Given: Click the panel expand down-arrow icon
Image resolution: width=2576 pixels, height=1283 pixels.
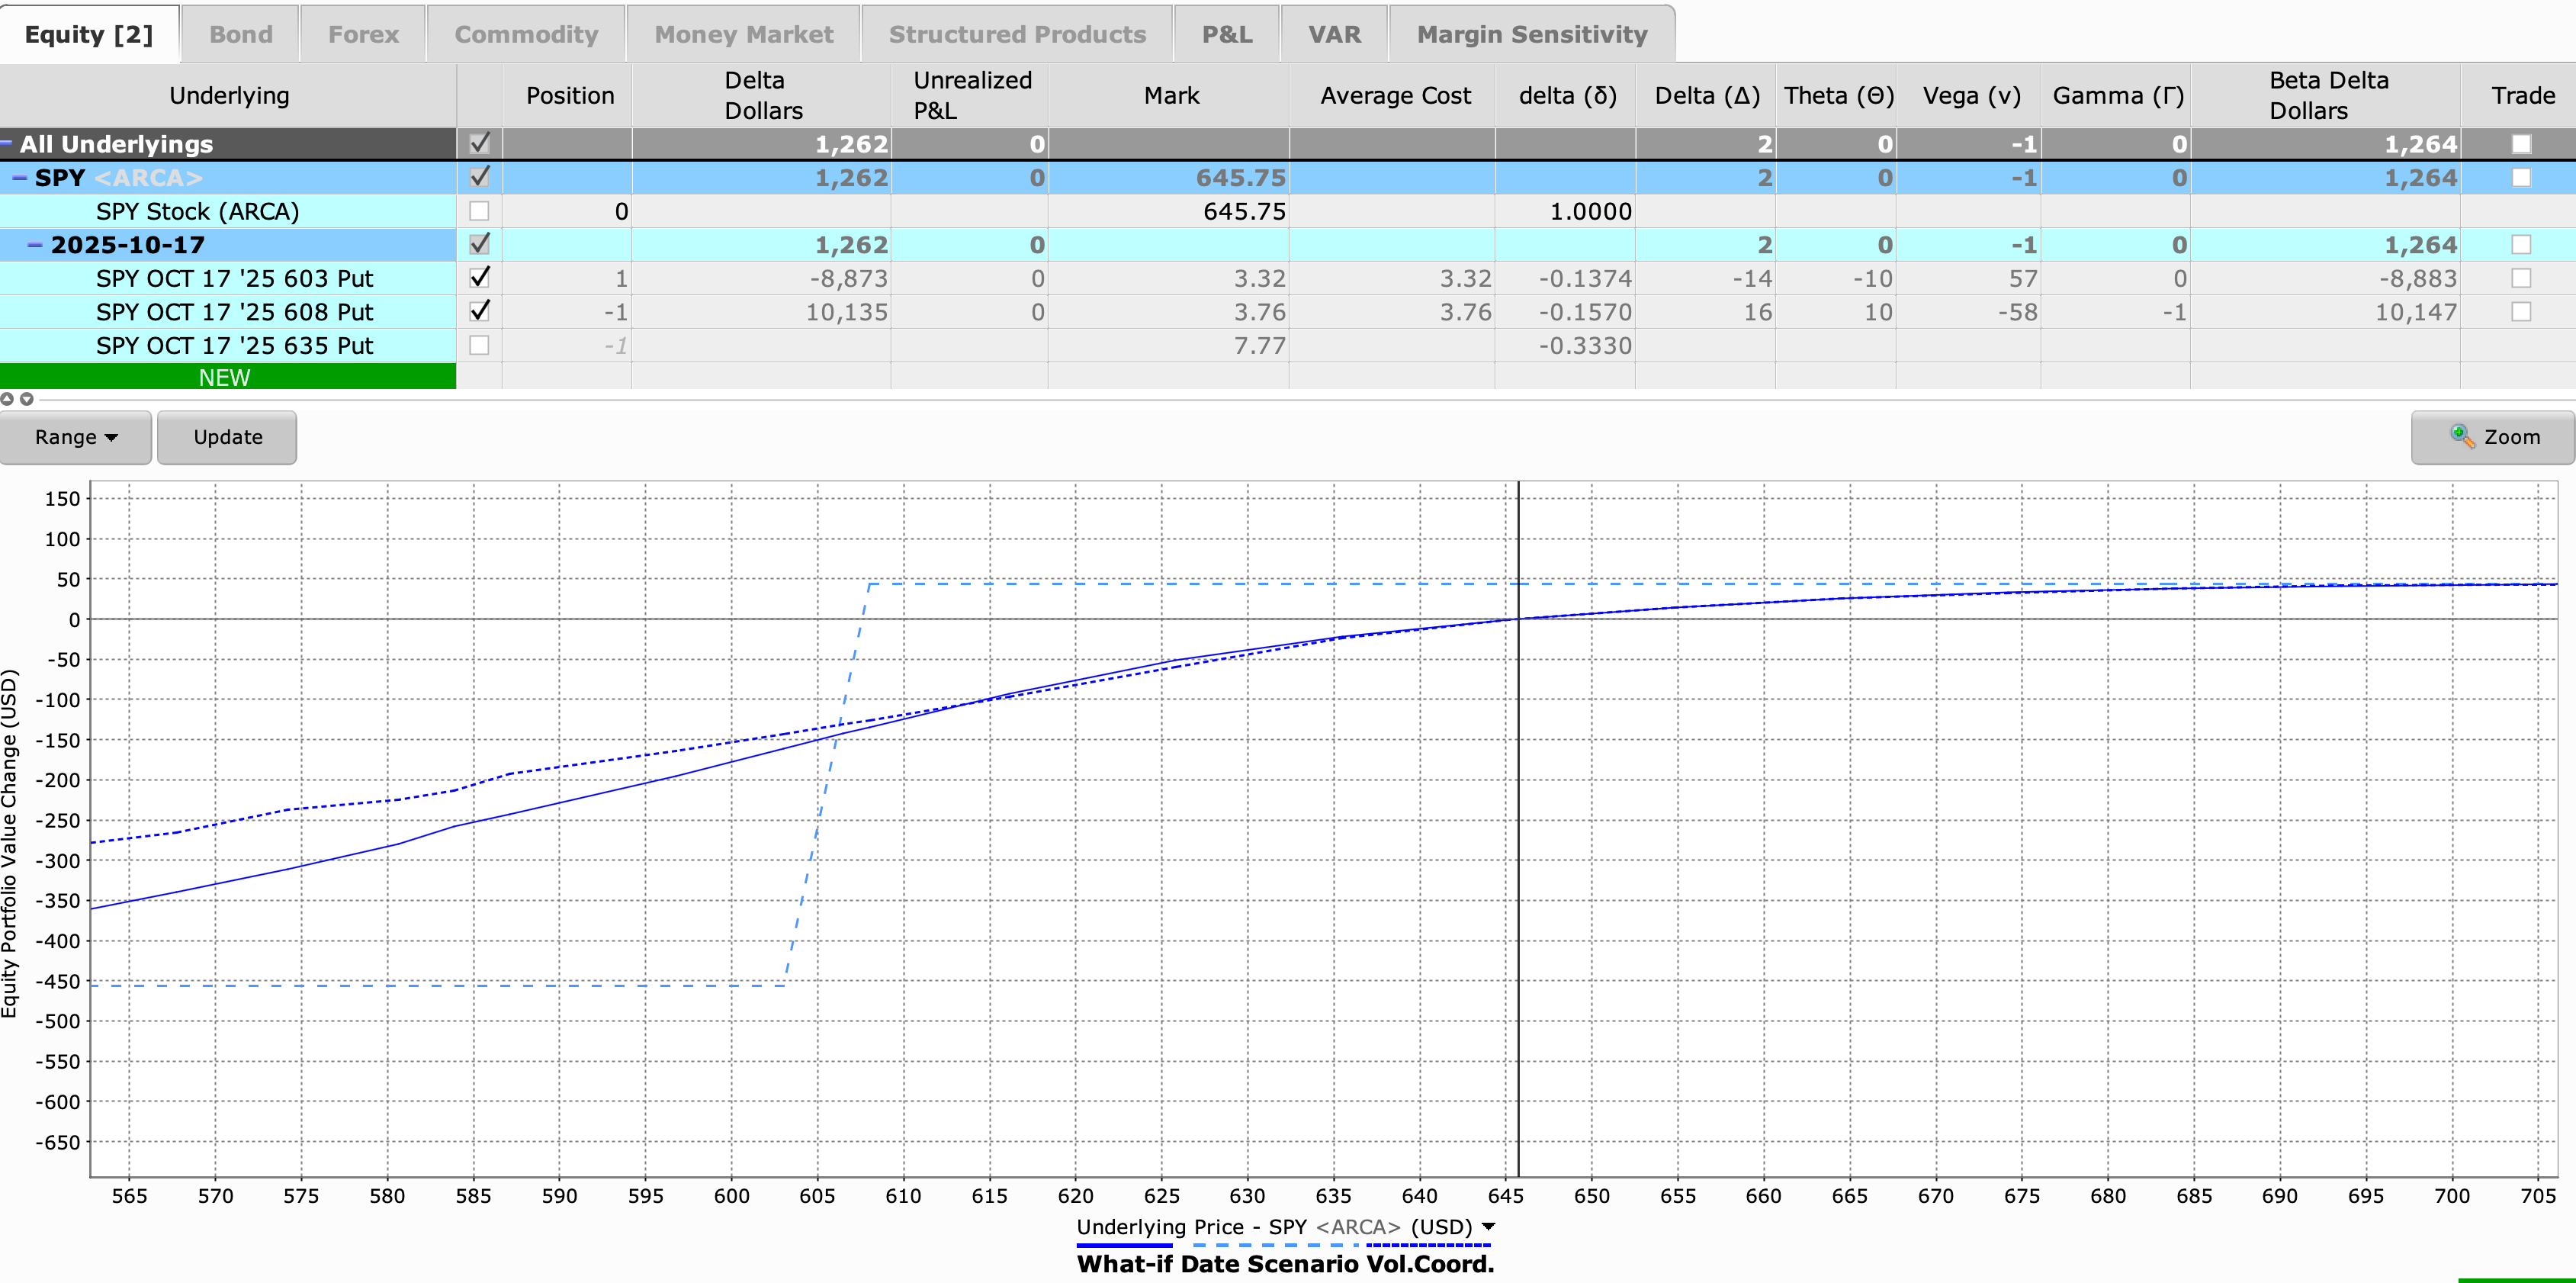Looking at the screenshot, I should coord(27,399).
